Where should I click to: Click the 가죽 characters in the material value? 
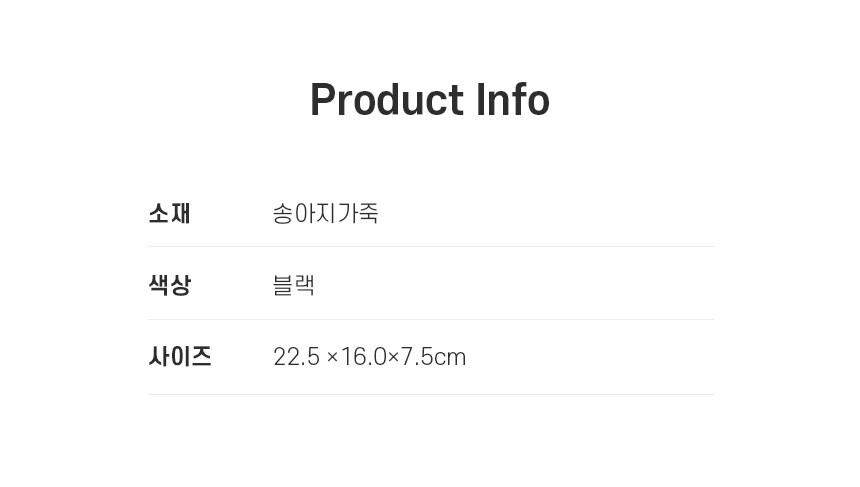(357, 213)
